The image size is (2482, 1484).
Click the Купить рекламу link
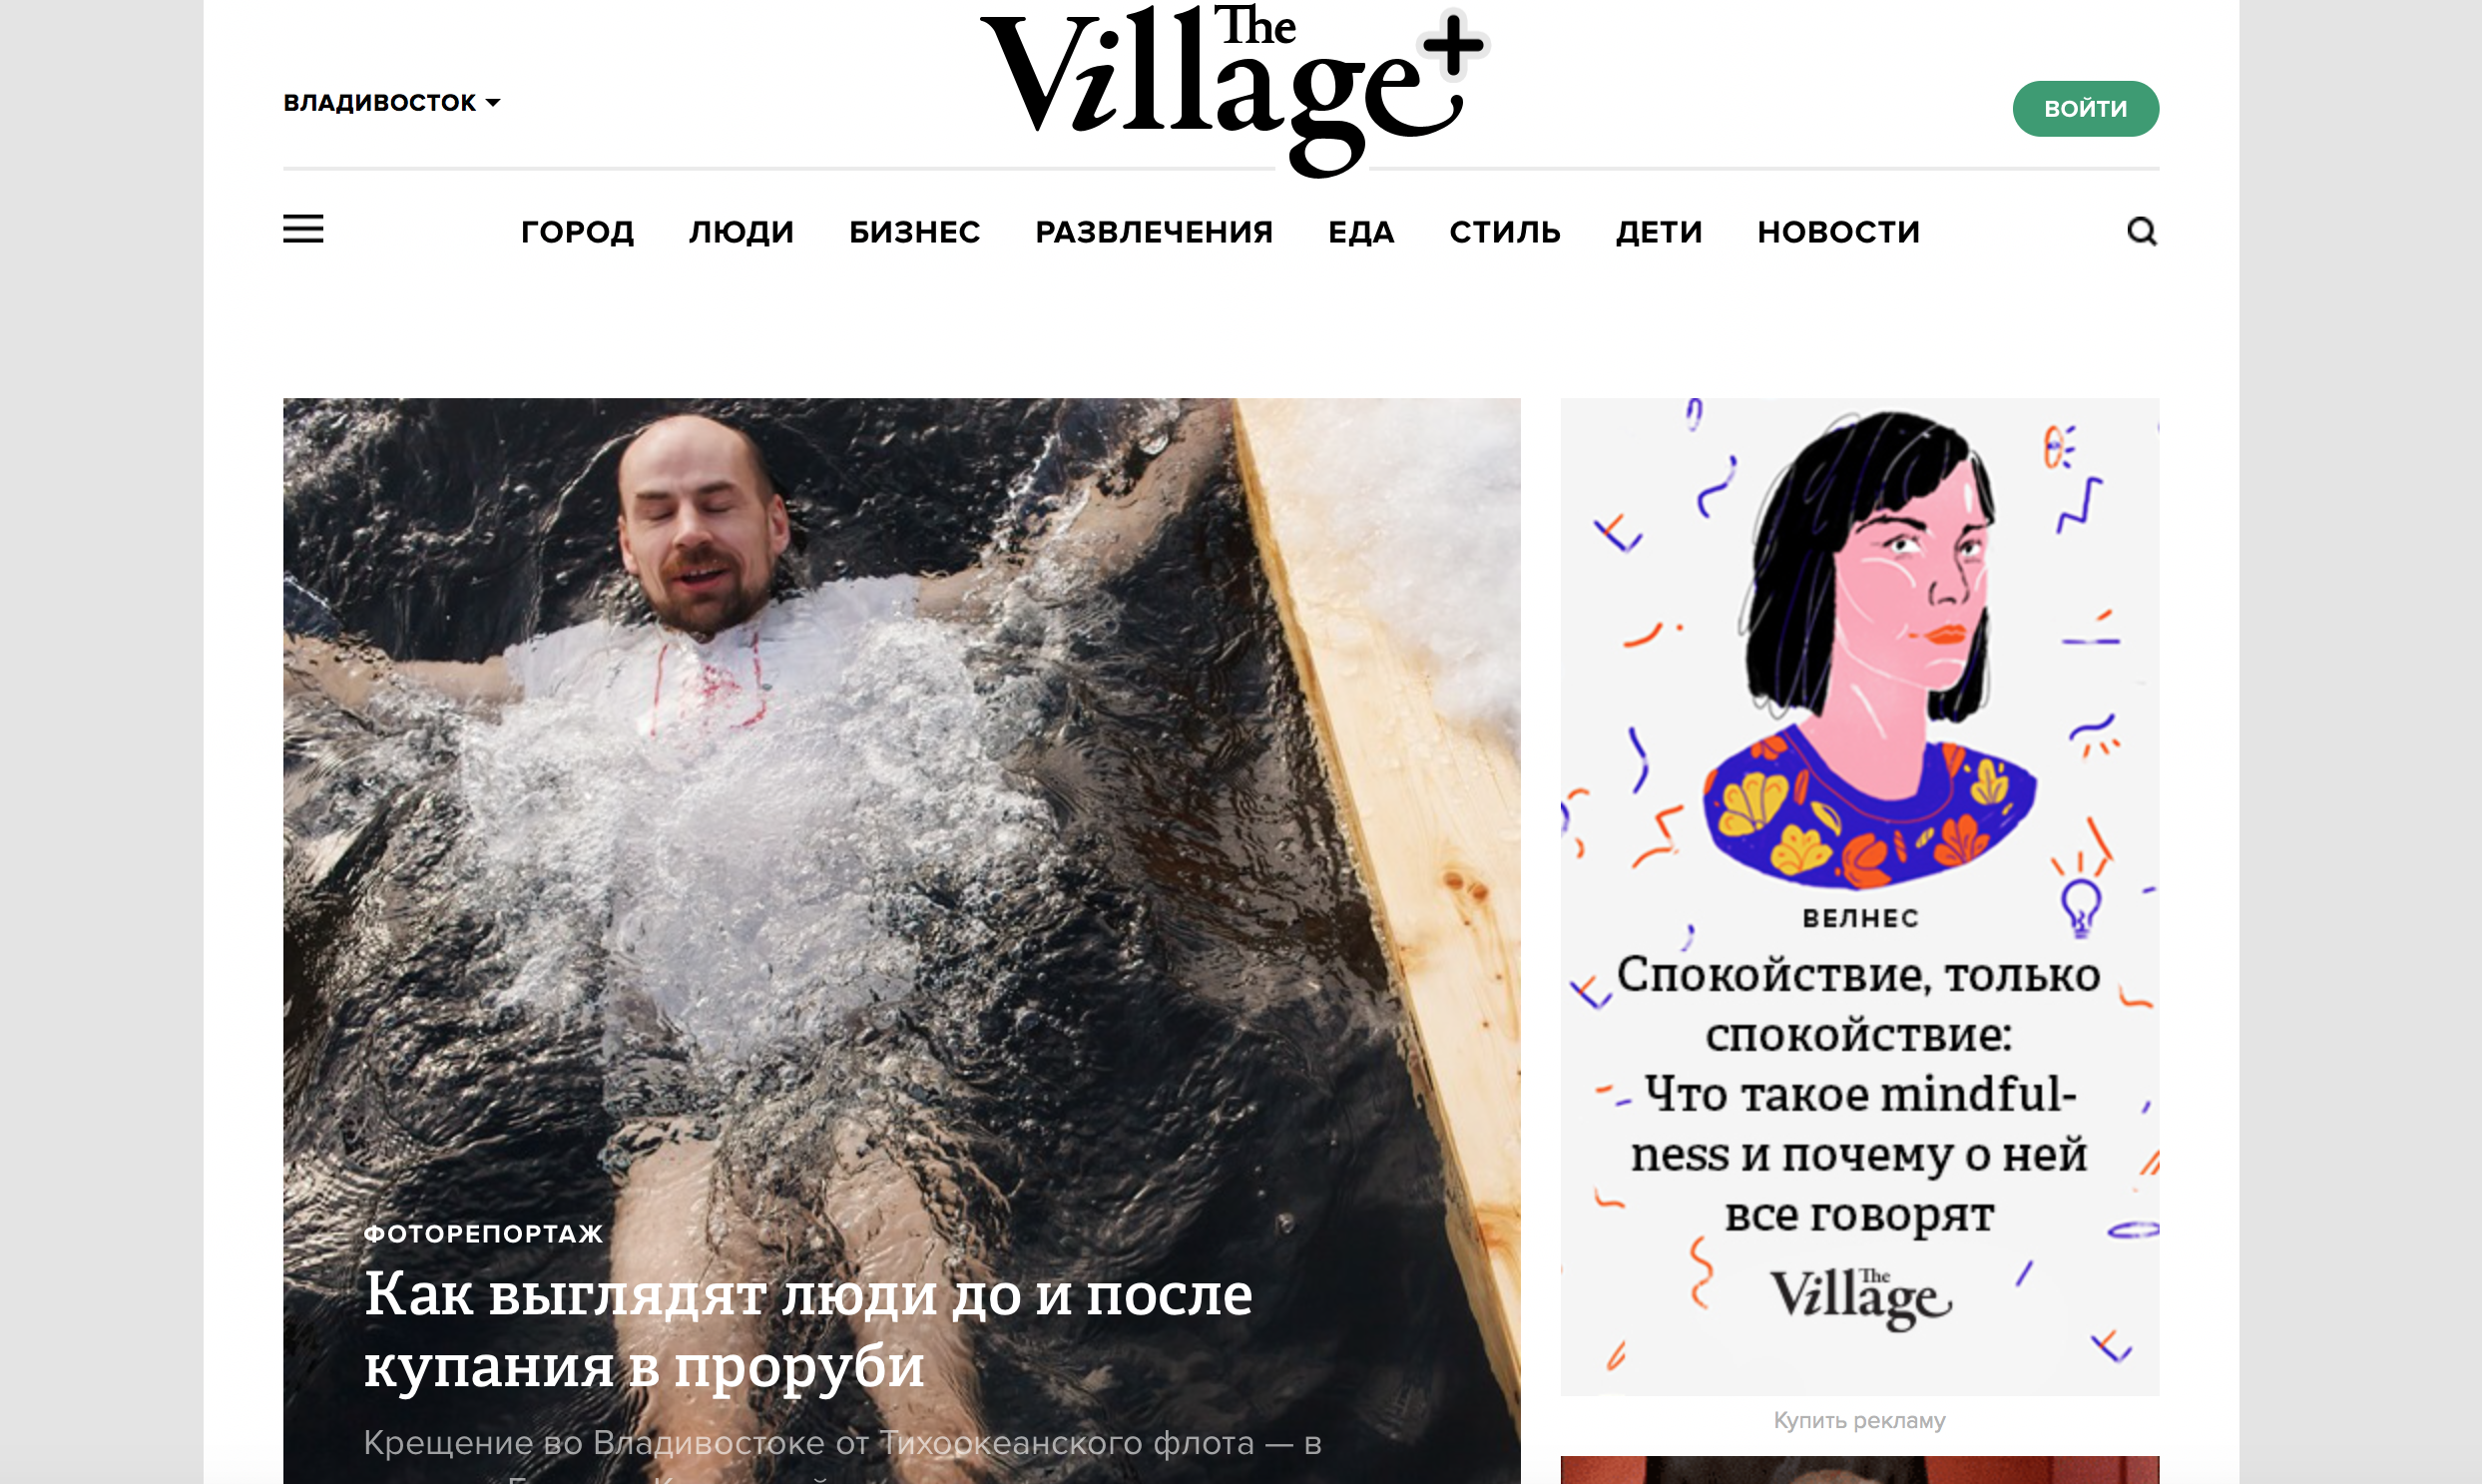coord(1859,1420)
